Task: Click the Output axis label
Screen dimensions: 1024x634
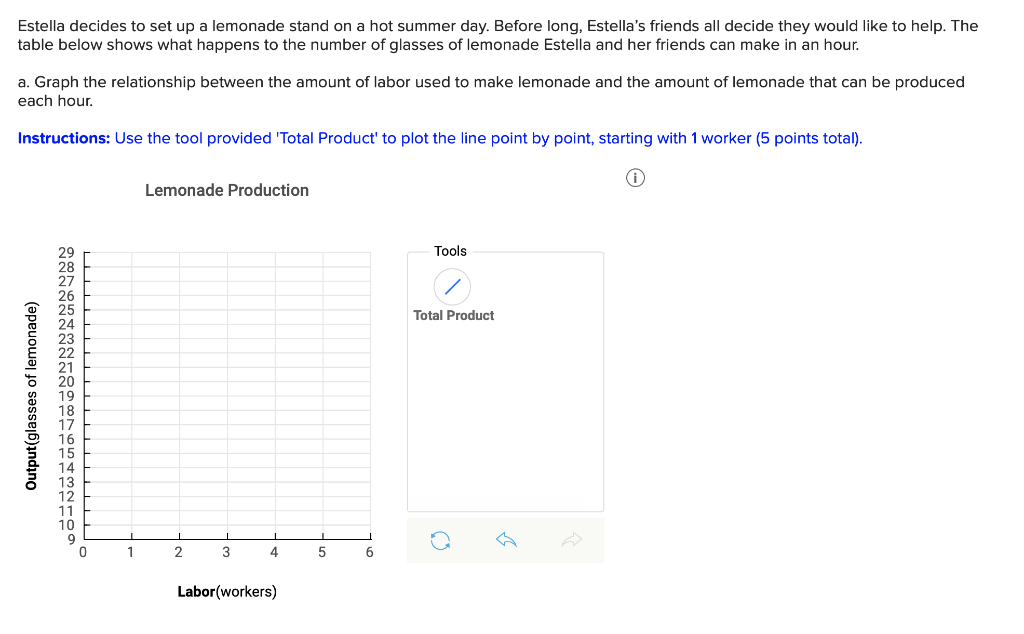Action: 31,395
